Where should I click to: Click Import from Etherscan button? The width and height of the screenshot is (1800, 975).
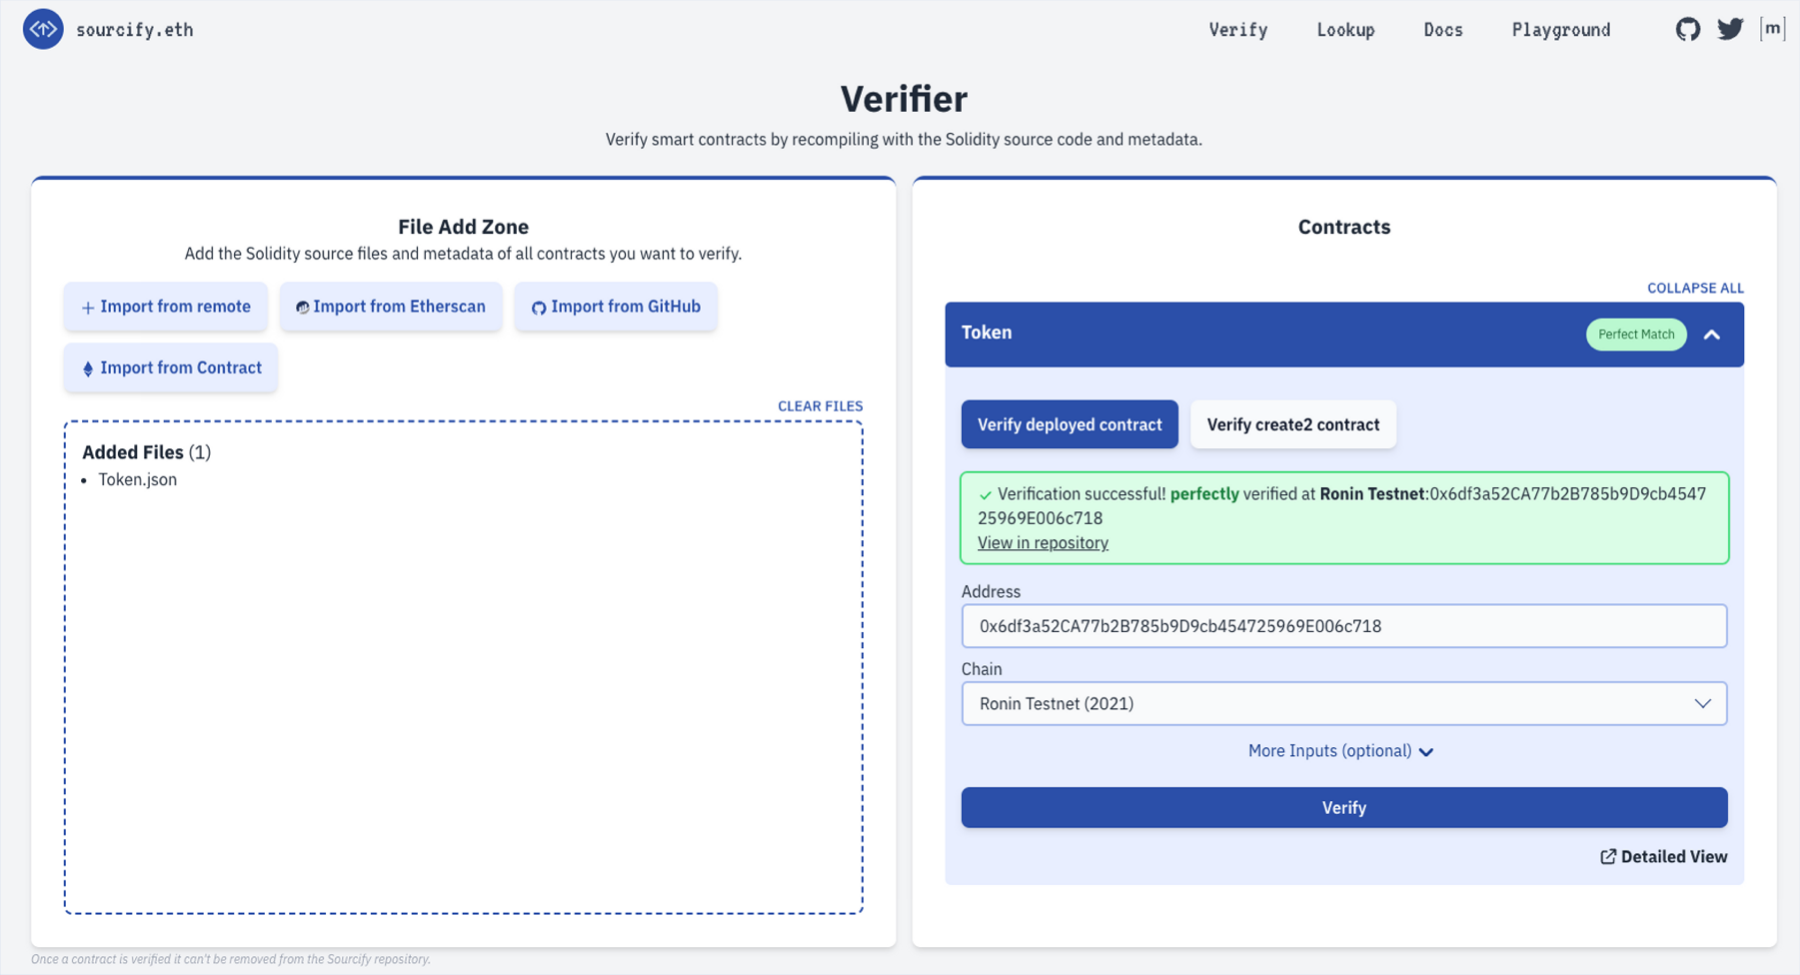(x=391, y=307)
